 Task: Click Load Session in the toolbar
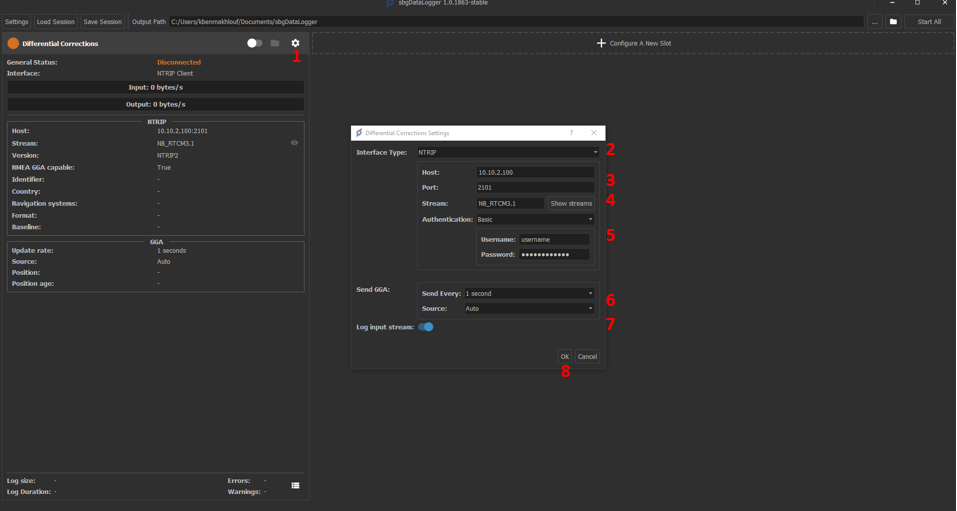[x=56, y=21]
